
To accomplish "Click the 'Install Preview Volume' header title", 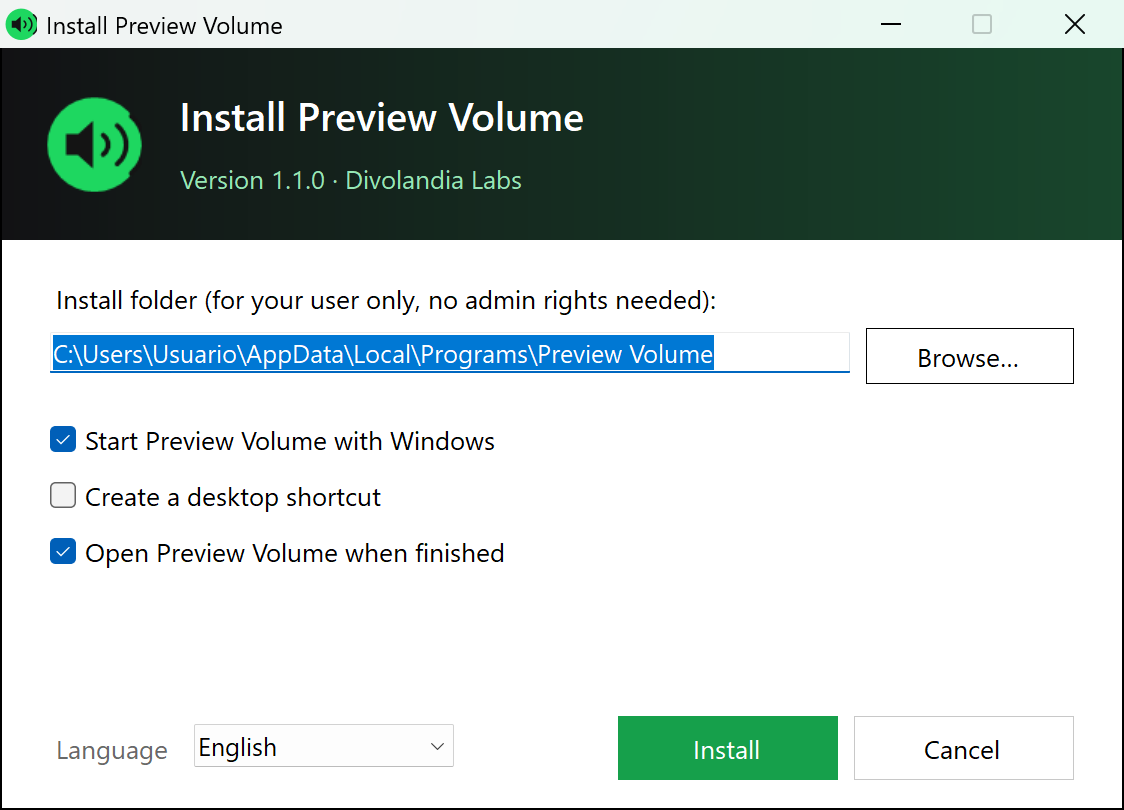I will pos(381,118).
